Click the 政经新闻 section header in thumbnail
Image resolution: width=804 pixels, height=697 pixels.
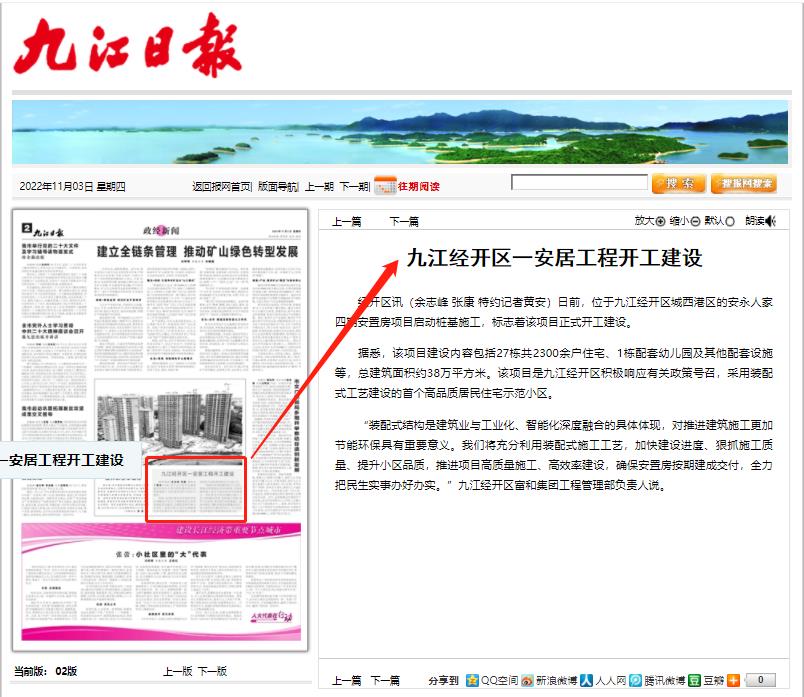click(x=161, y=230)
